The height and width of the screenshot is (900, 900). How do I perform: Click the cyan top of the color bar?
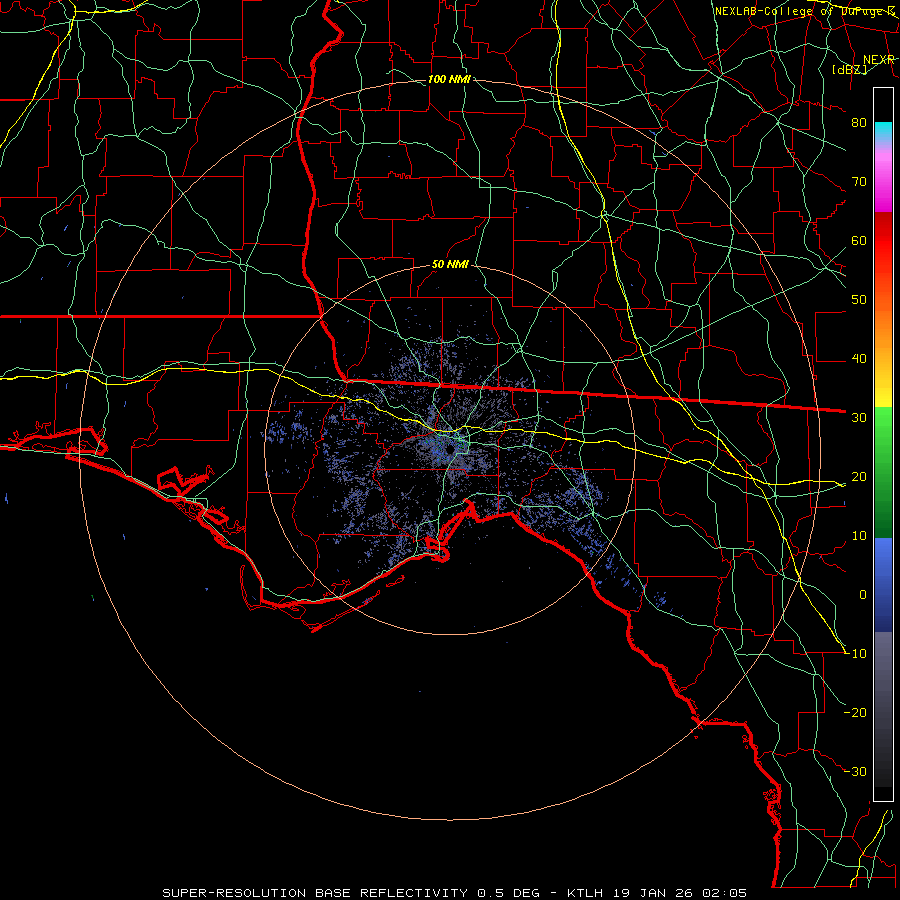tap(883, 130)
